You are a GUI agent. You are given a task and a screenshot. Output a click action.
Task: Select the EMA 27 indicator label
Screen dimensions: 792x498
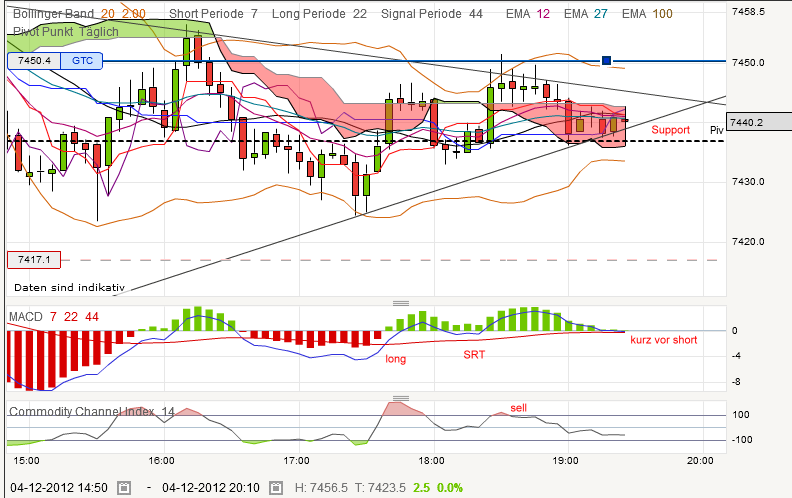586,14
